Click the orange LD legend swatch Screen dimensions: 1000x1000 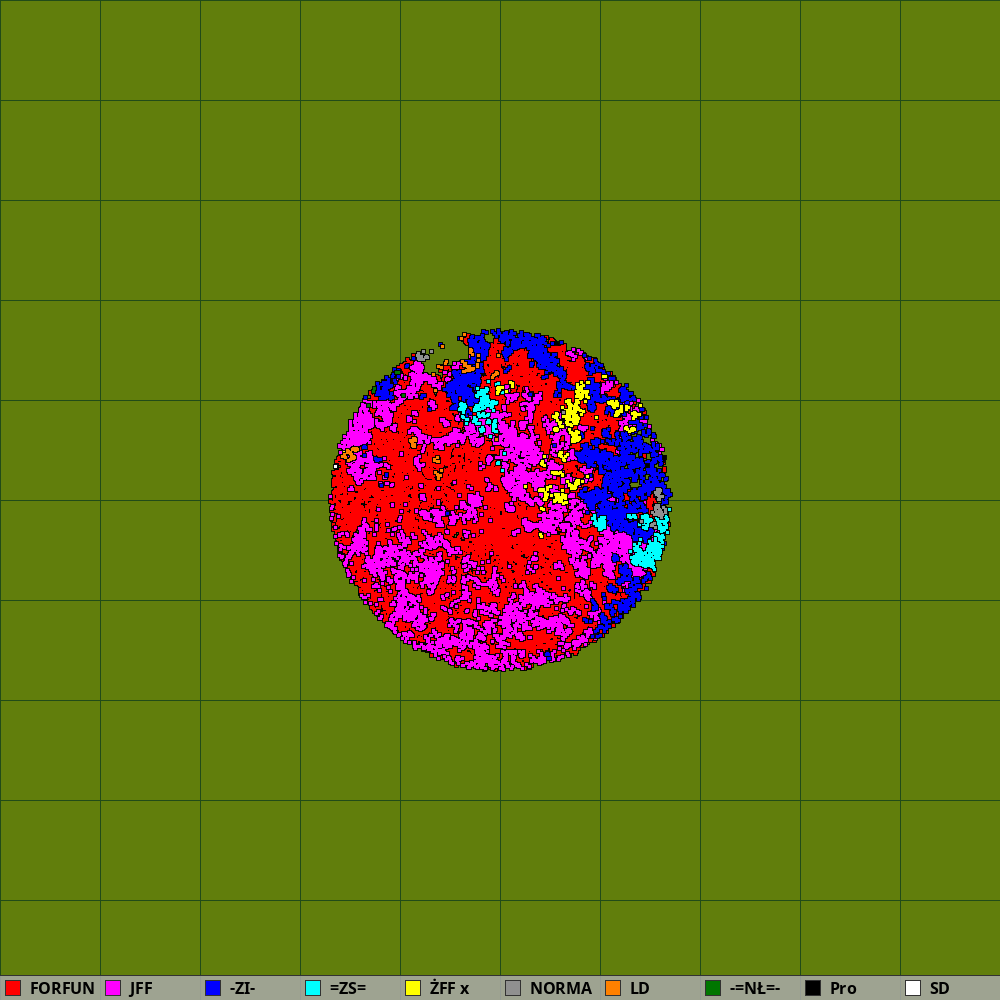pyautogui.click(x=613, y=988)
